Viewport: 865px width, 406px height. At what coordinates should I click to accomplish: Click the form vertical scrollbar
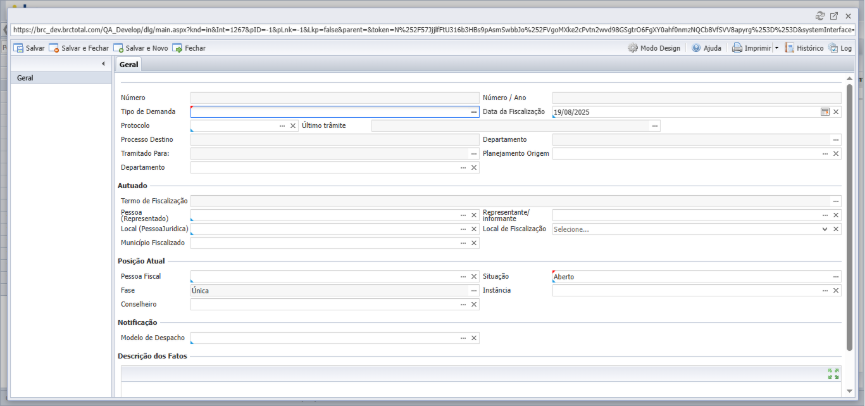pyautogui.click(x=850, y=217)
